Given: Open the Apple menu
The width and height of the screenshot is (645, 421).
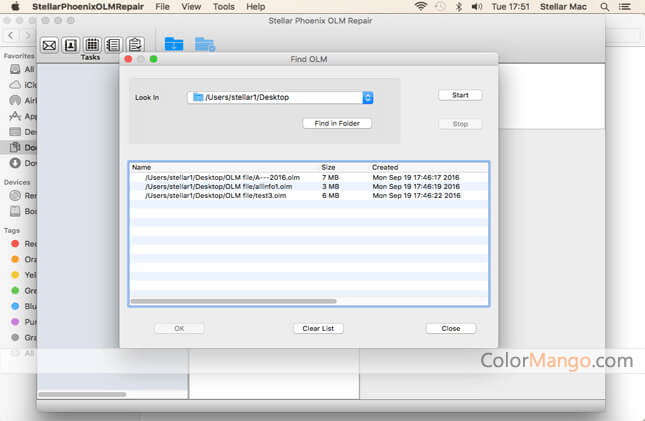Looking at the screenshot, I should (x=15, y=7).
